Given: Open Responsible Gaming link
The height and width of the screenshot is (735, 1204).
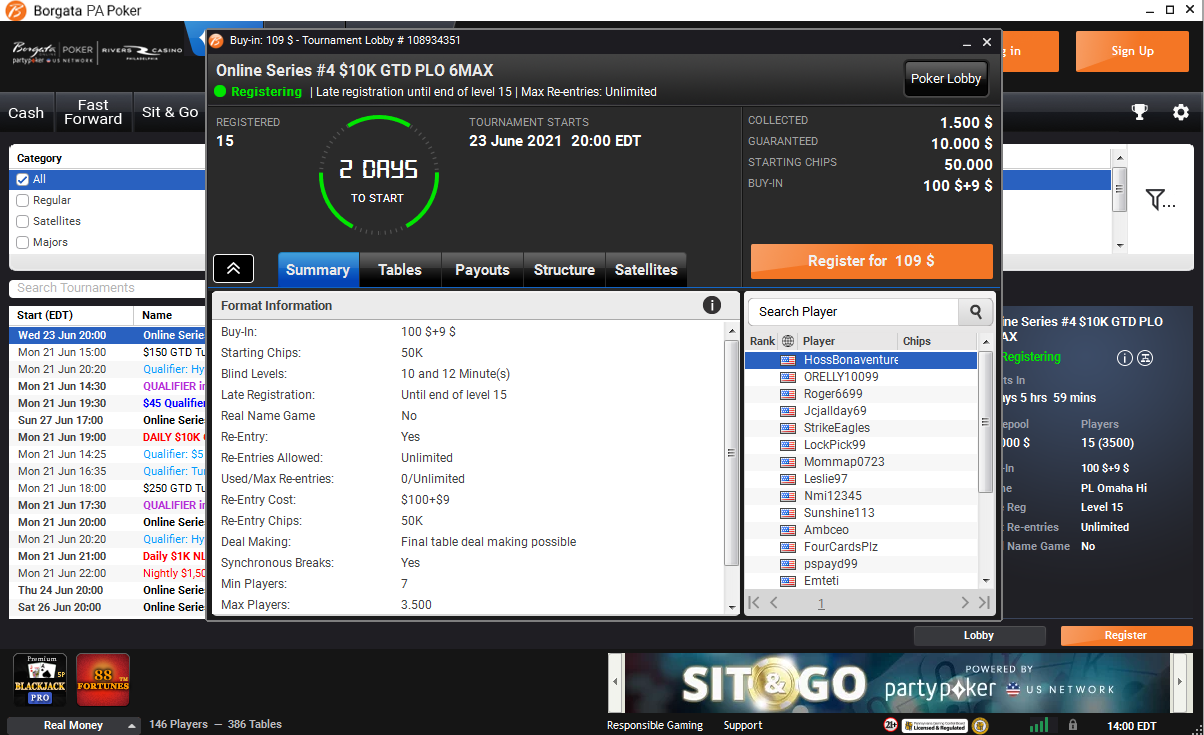Looking at the screenshot, I should pyautogui.click(x=655, y=726).
